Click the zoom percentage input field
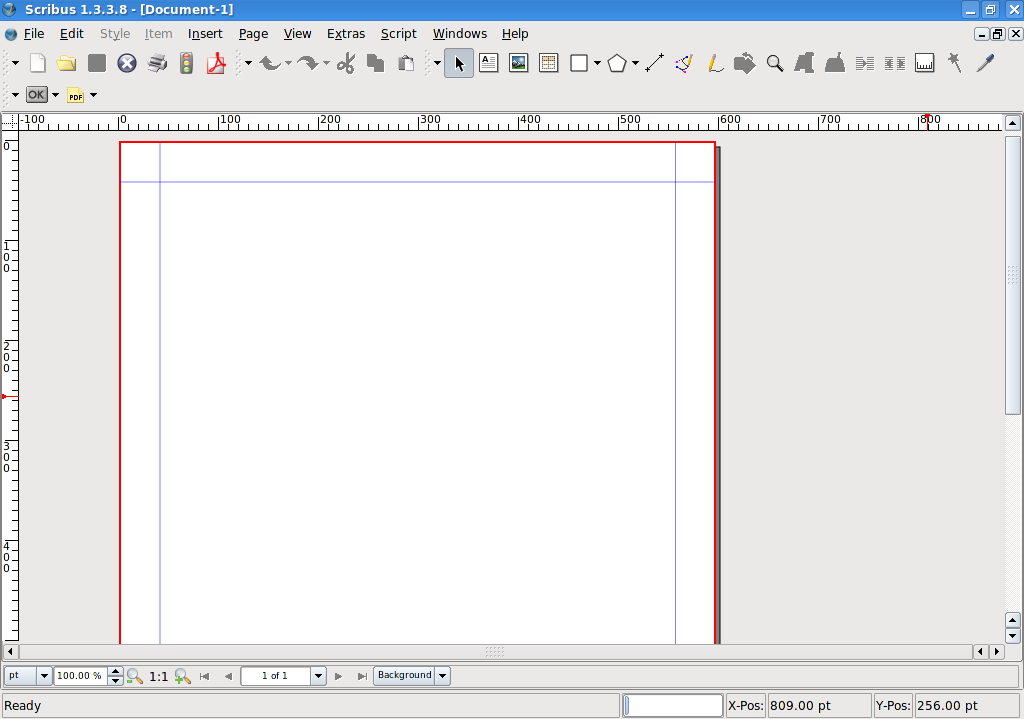Viewport: 1024px width, 719px height. point(80,676)
